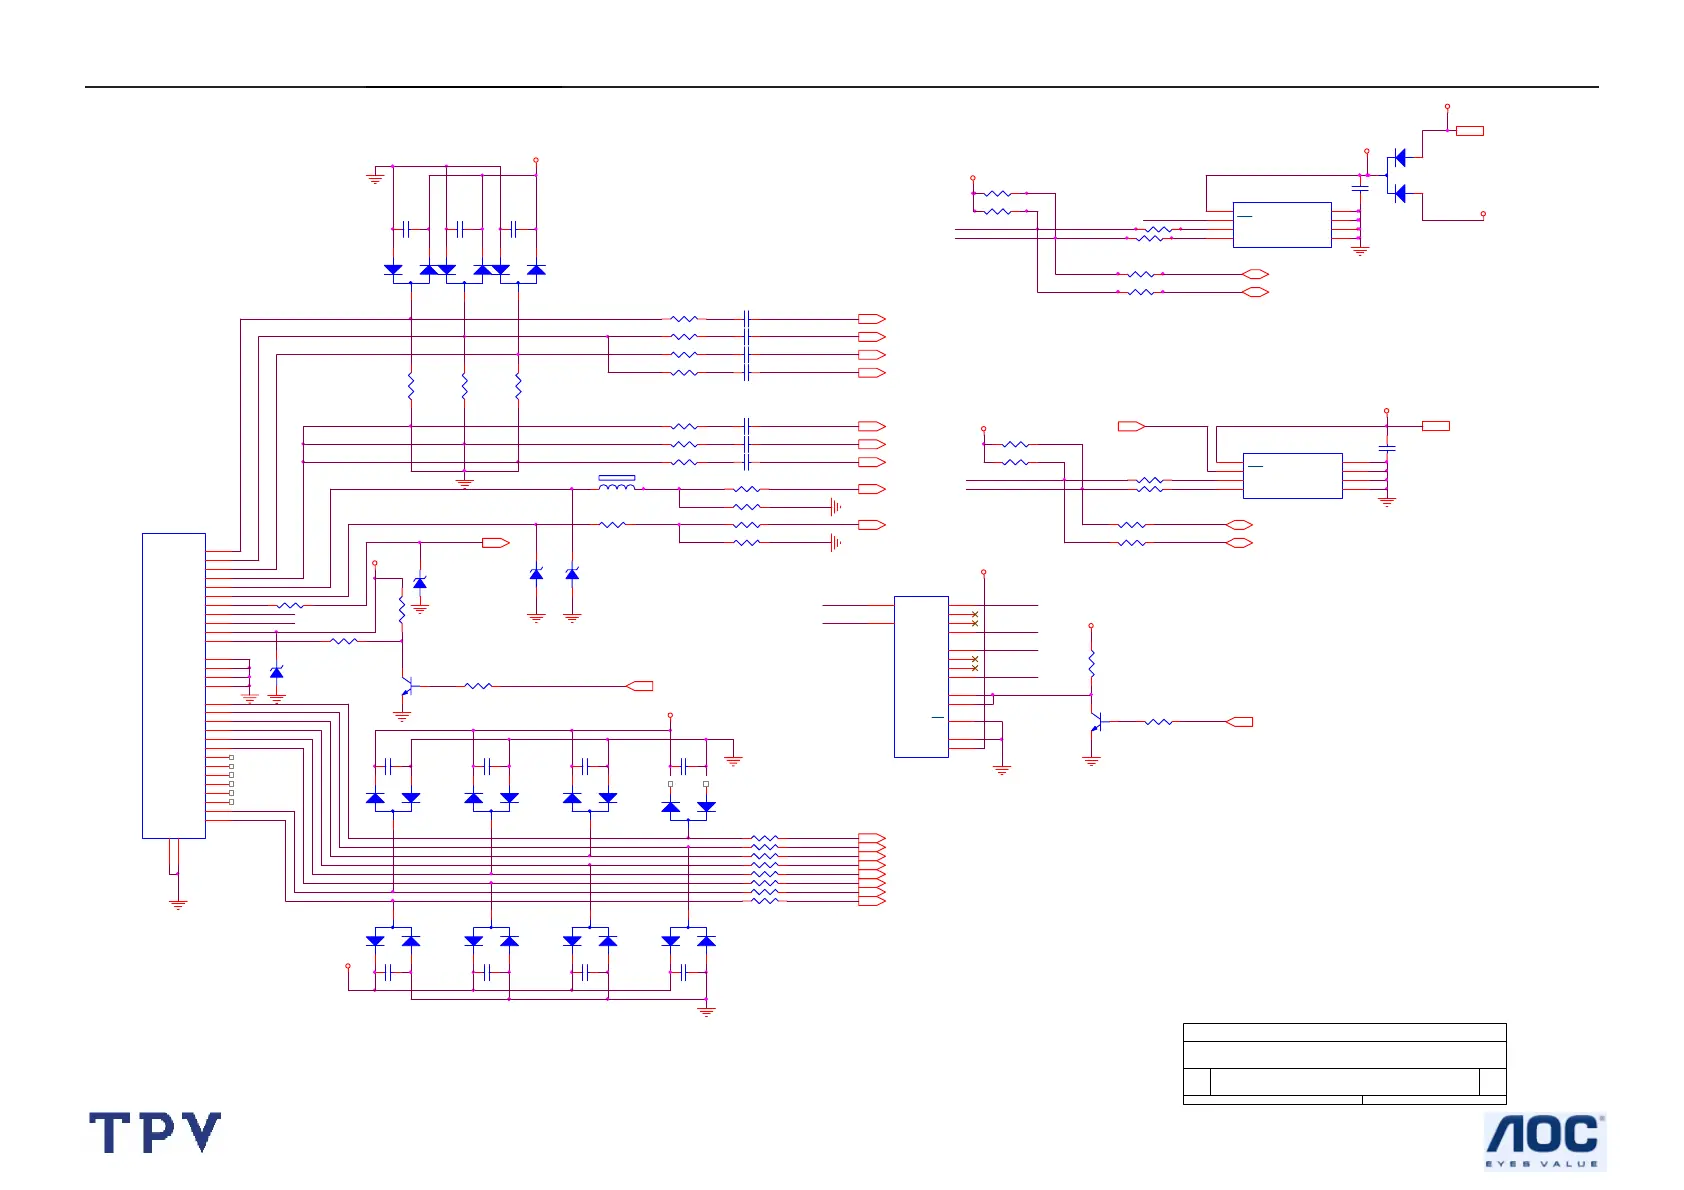The width and height of the screenshot is (1684, 1190).
Task: Click the capacitor next to the dual-diode pair
Action: point(1360,187)
